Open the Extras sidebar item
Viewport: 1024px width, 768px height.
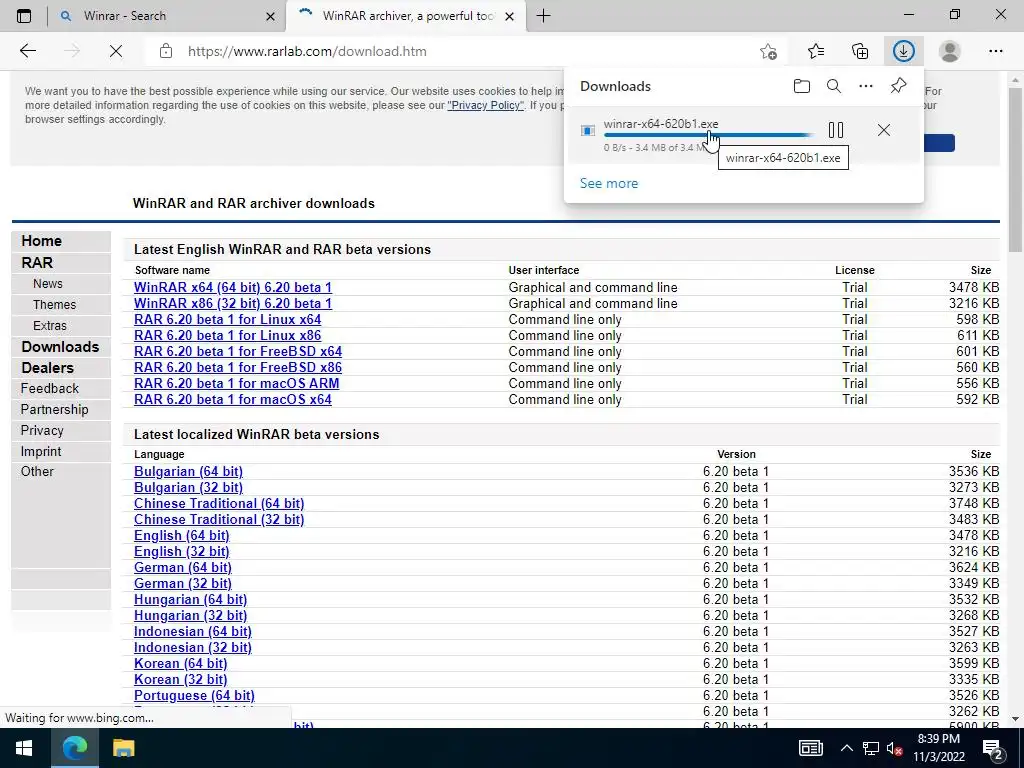(x=50, y=325)
